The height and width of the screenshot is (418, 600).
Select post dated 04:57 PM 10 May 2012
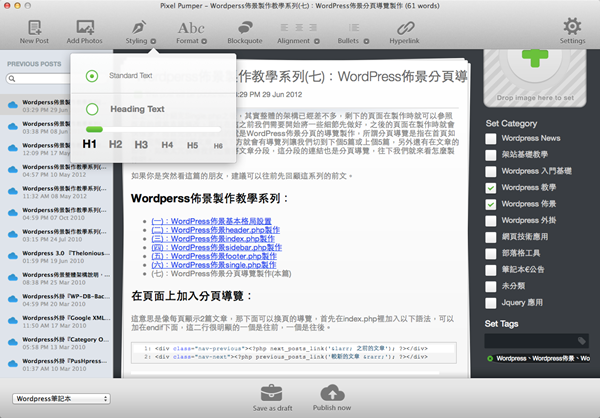point(57,170)
